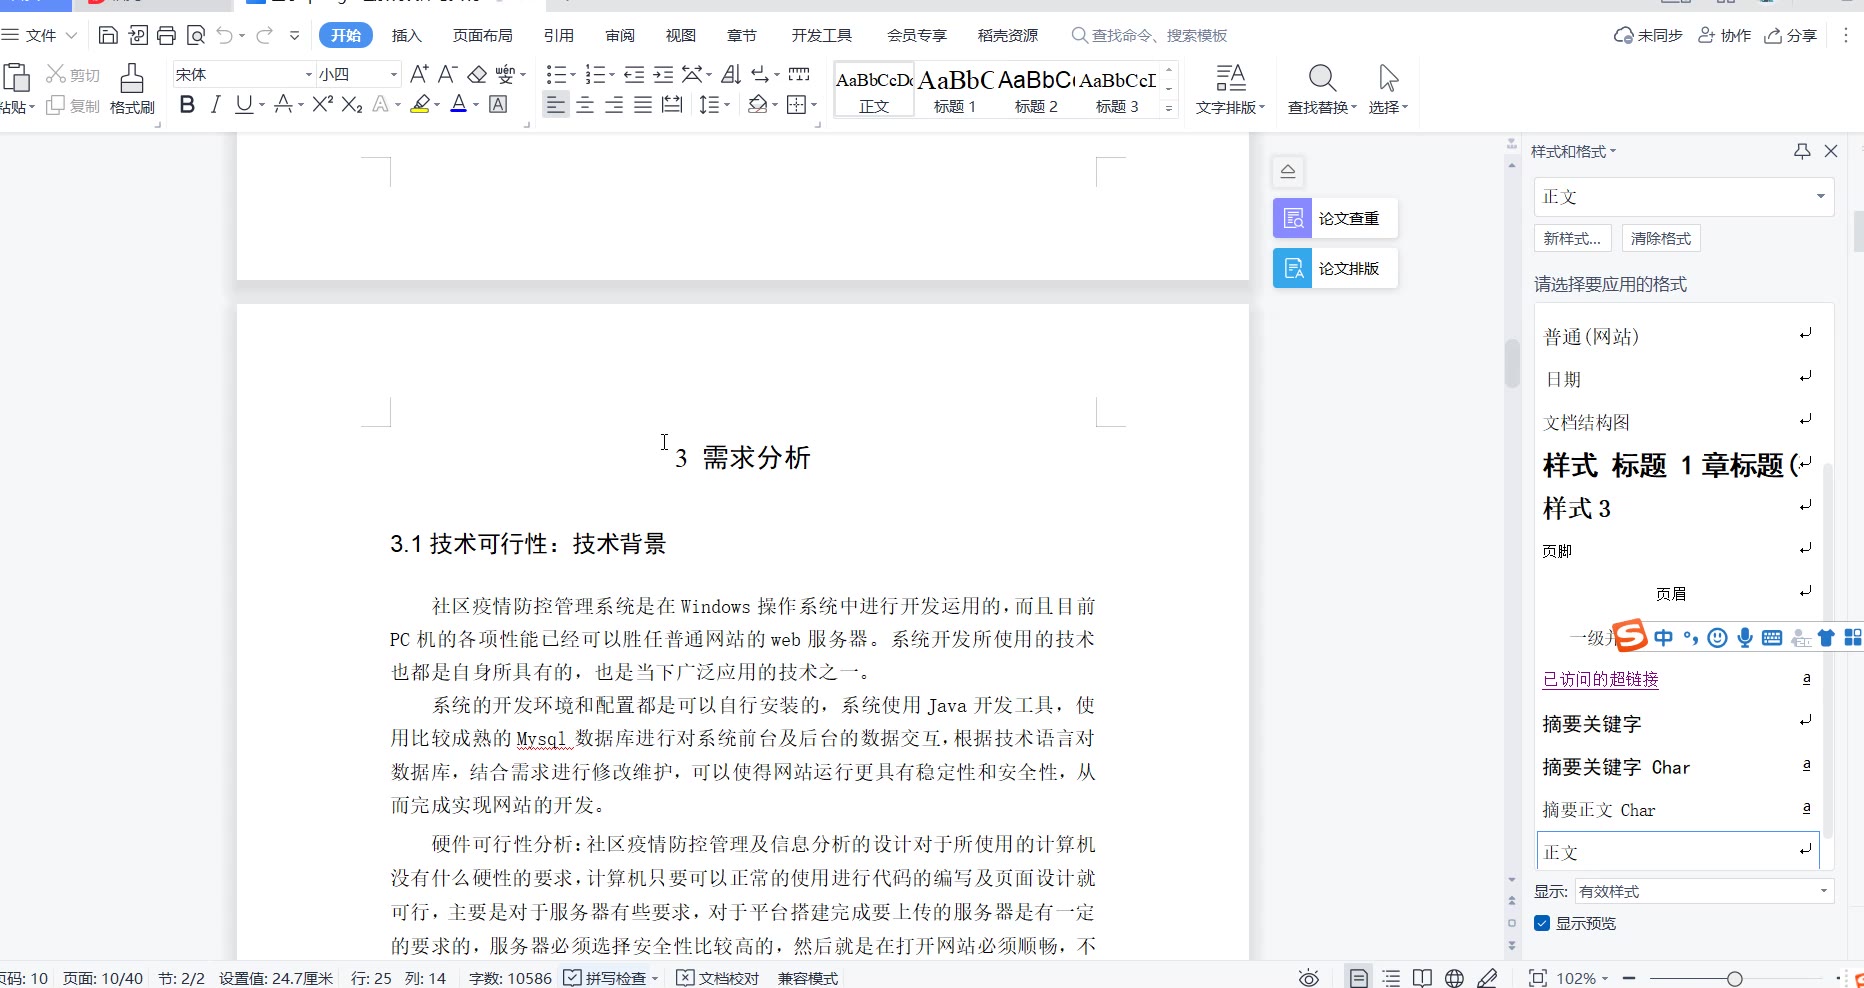Click the Save icon in quick access toolbar
This screenshot has width=1864, height=988.
coord(108,36)
